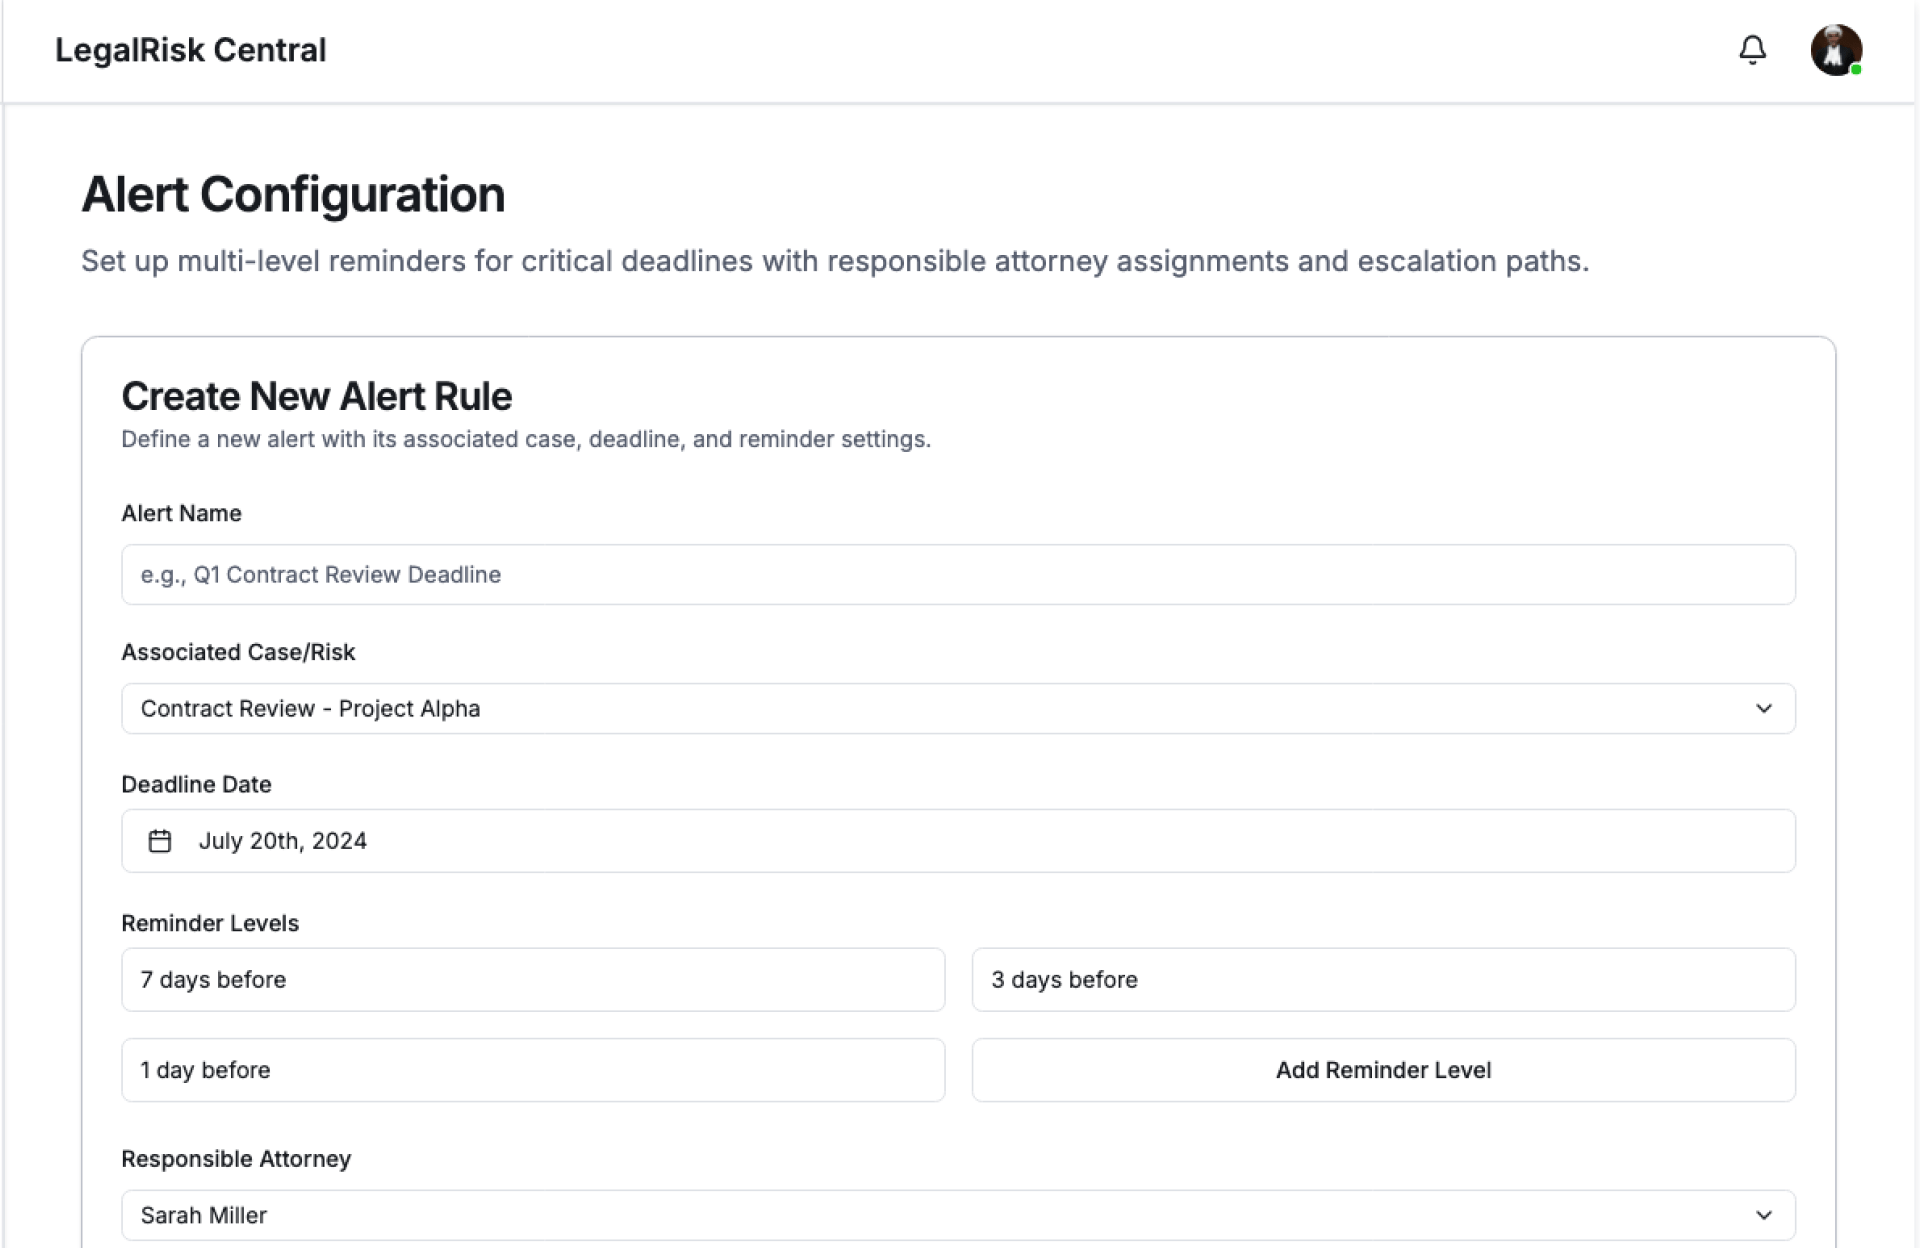Edit the 7 days before reminder
The height and width of the screenshot is (1248, 1920).
[x=532, y=980]
